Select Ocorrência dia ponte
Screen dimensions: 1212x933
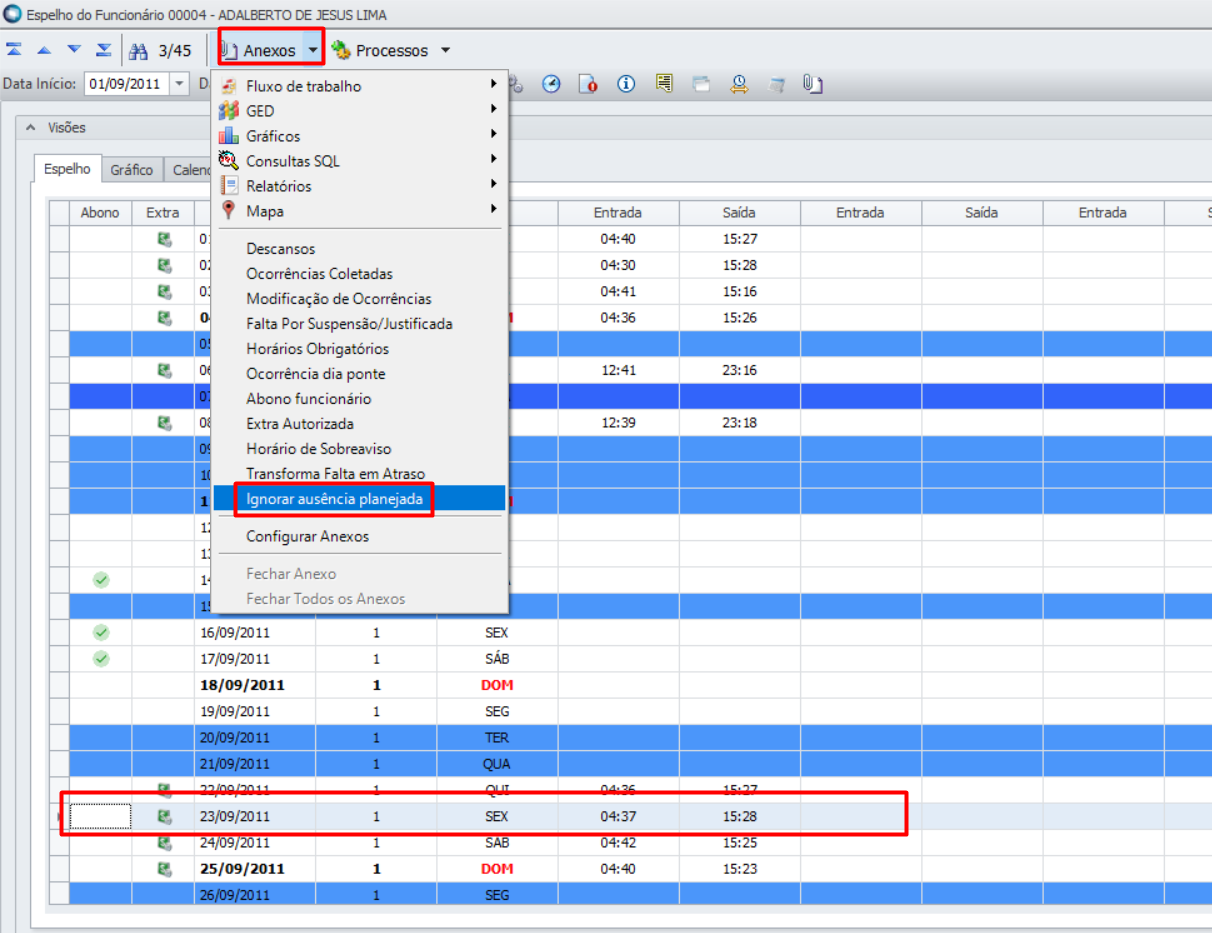(x=361, y=373)
